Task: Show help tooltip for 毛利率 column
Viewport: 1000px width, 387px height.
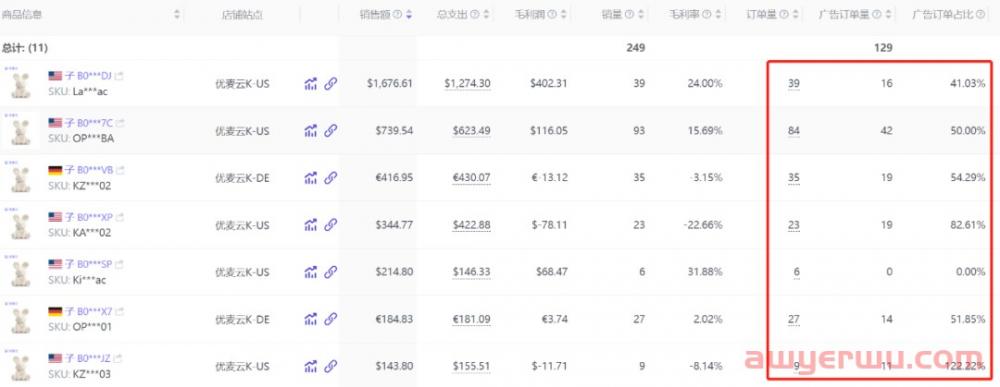Action: click(707, 15)
